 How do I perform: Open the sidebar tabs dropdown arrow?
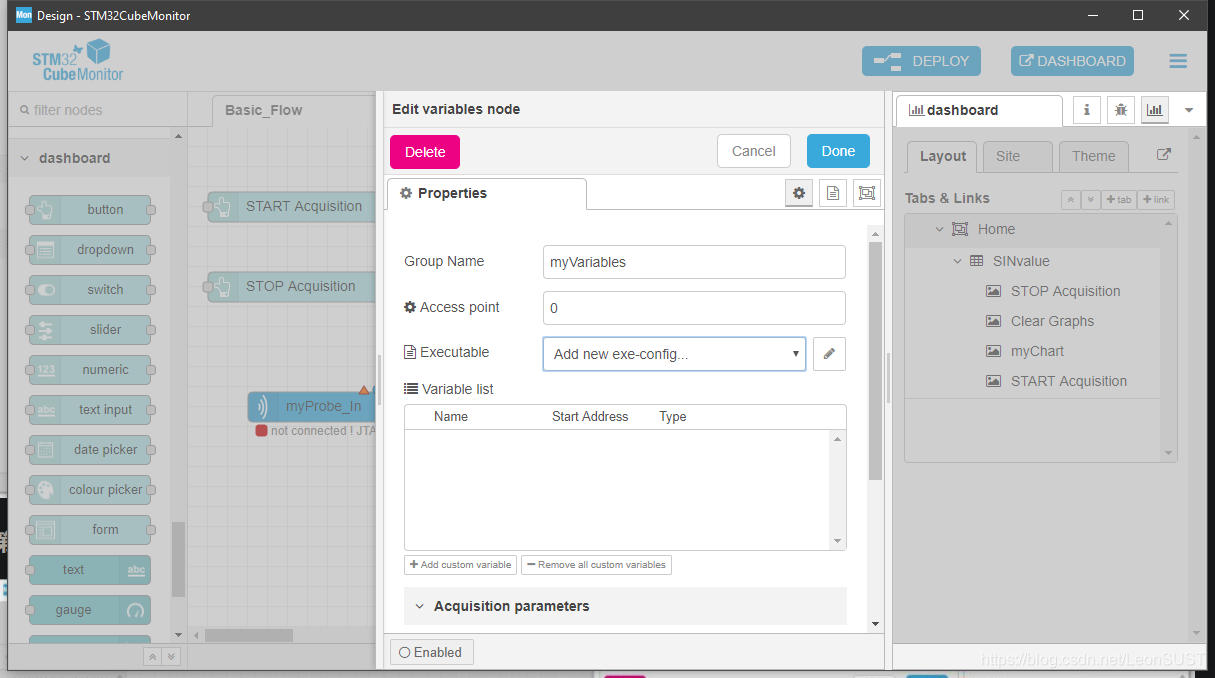click(x=1189, y=110)
